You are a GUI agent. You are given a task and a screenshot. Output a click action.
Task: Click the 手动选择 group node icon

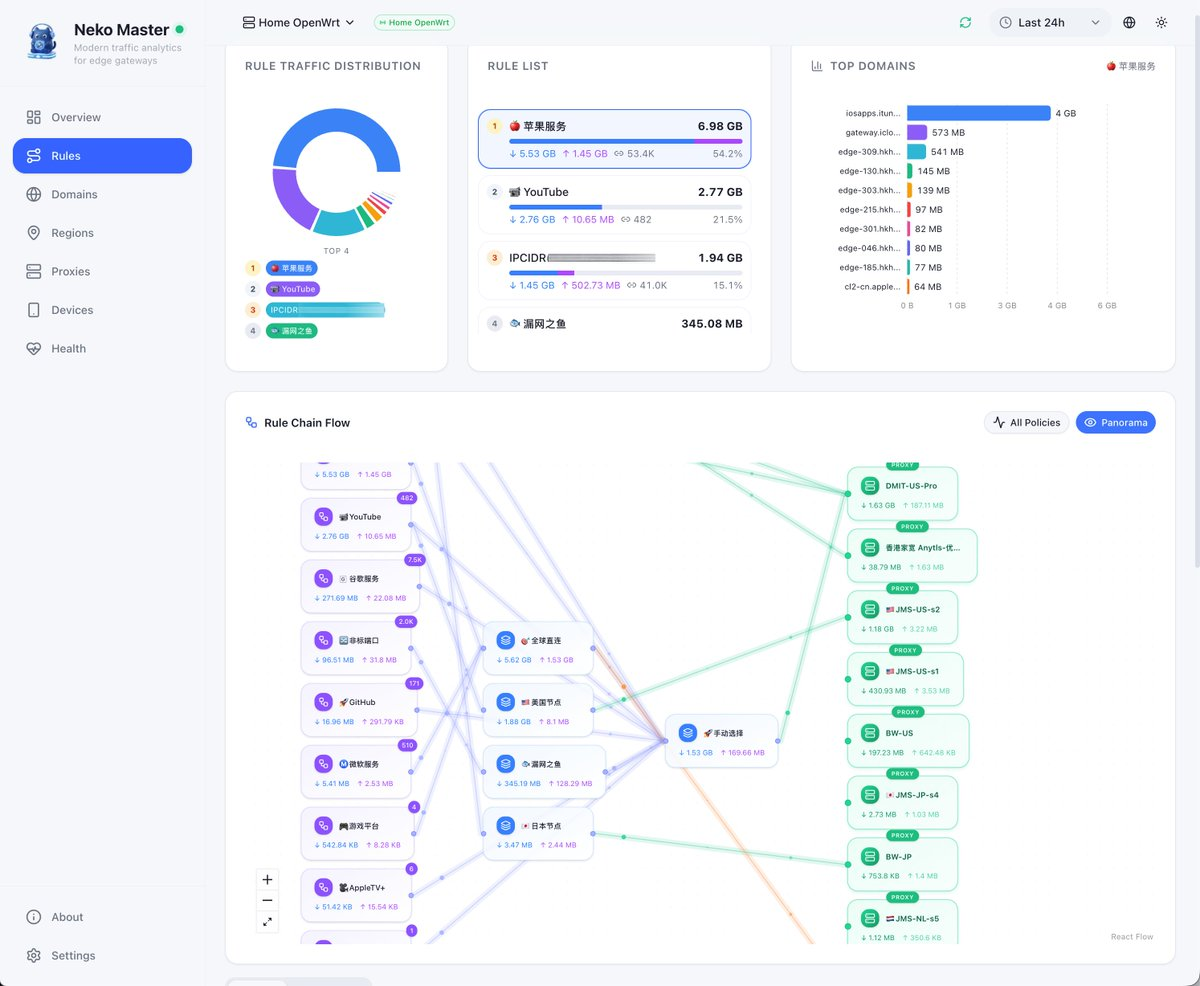pyautogui.click(x=687, y=733)
